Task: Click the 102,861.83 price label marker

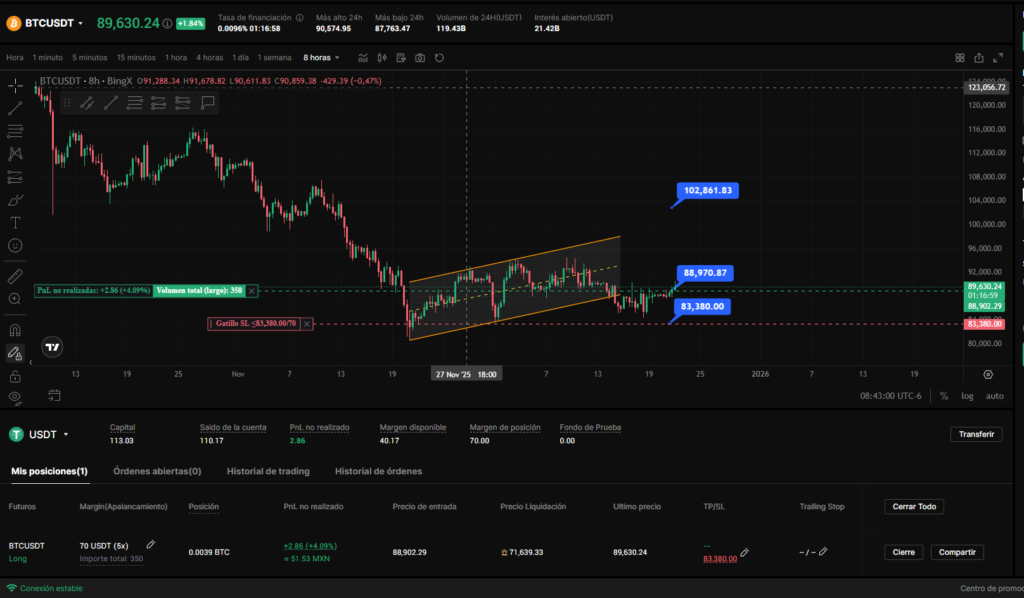Action: click(x=708, y=190)
